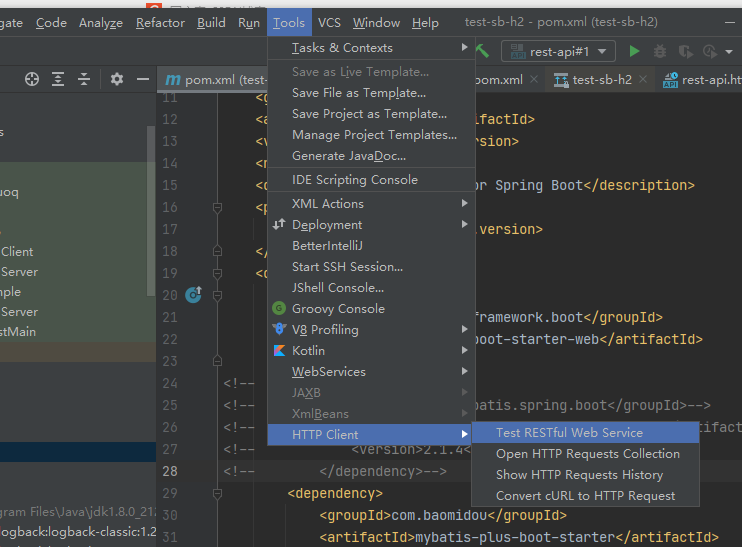Expand Tasks & Contexts submenu arrow
The width and height of the screenshot is (742, 547).
(465, 47)
